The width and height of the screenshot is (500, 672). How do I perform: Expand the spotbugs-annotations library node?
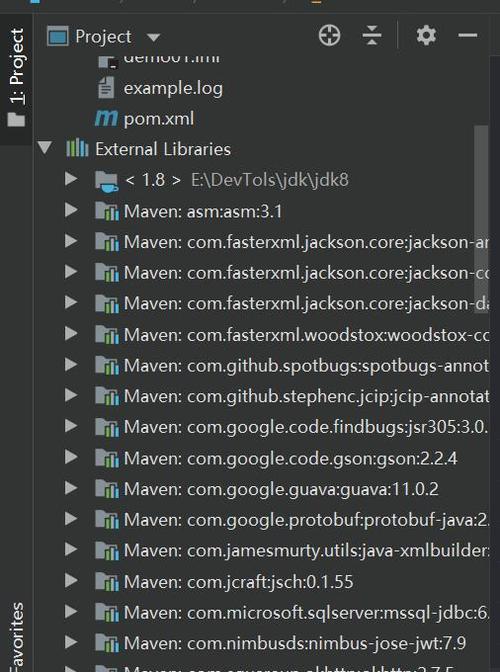coord(71,364)
